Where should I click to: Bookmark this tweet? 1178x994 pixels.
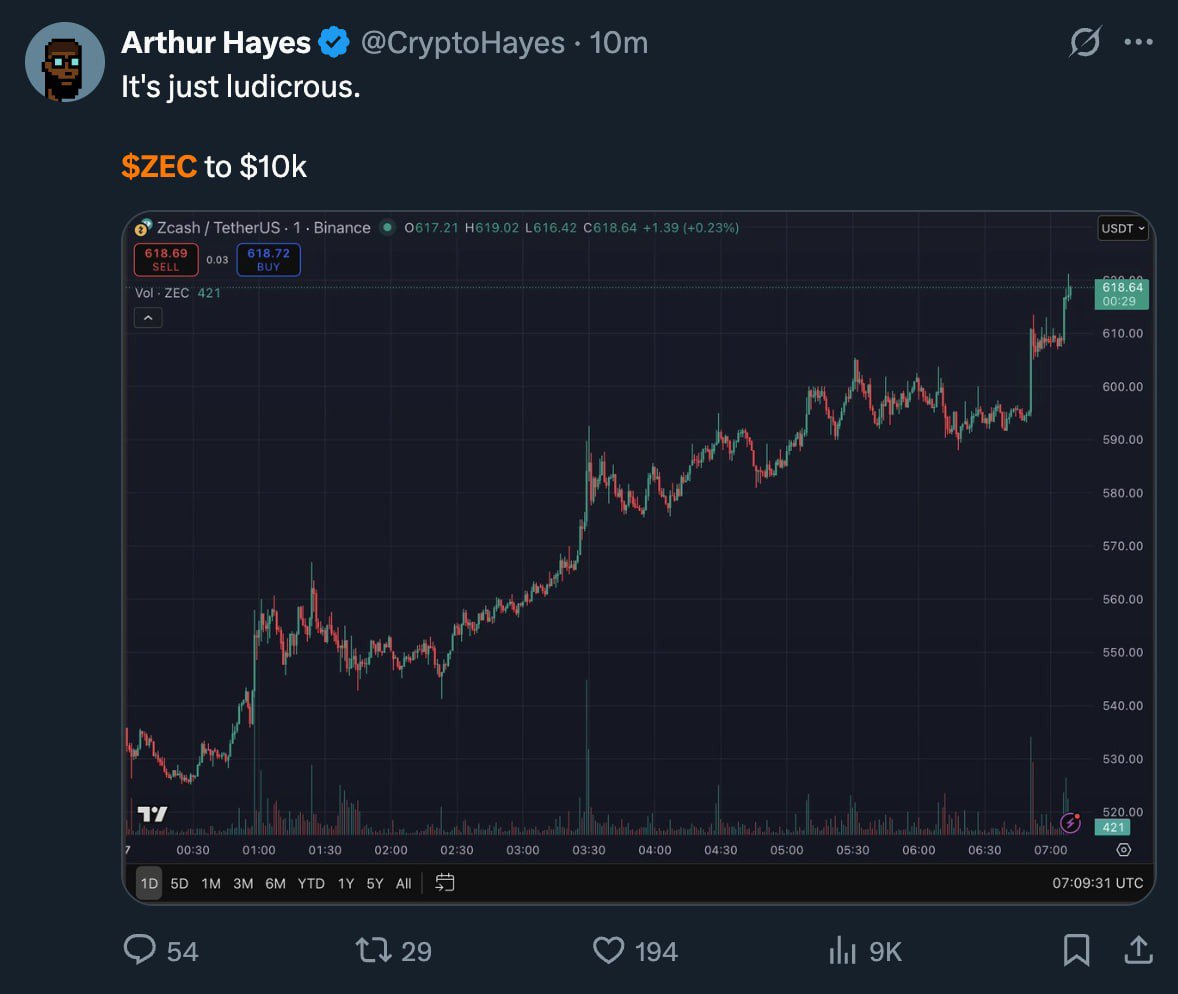point(1076,949)
